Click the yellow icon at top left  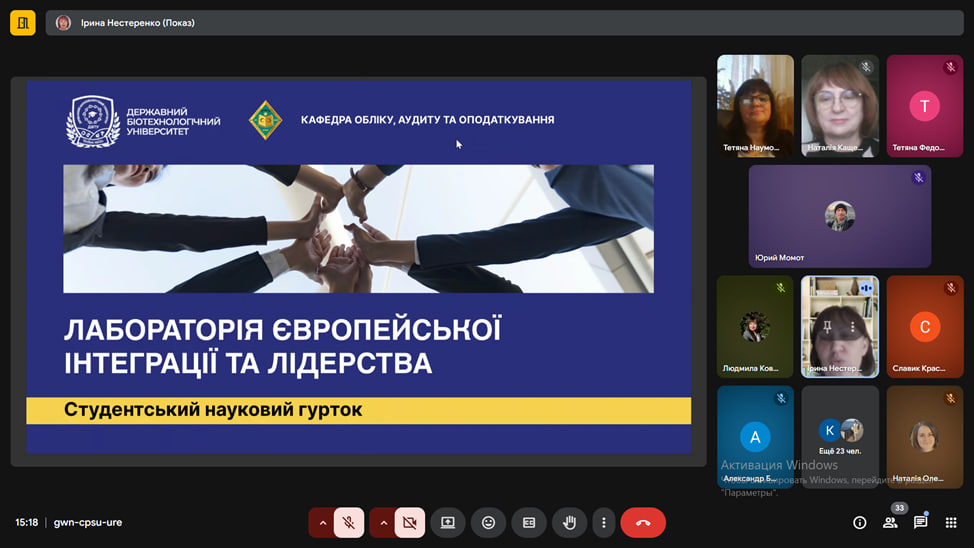(23, 23)
